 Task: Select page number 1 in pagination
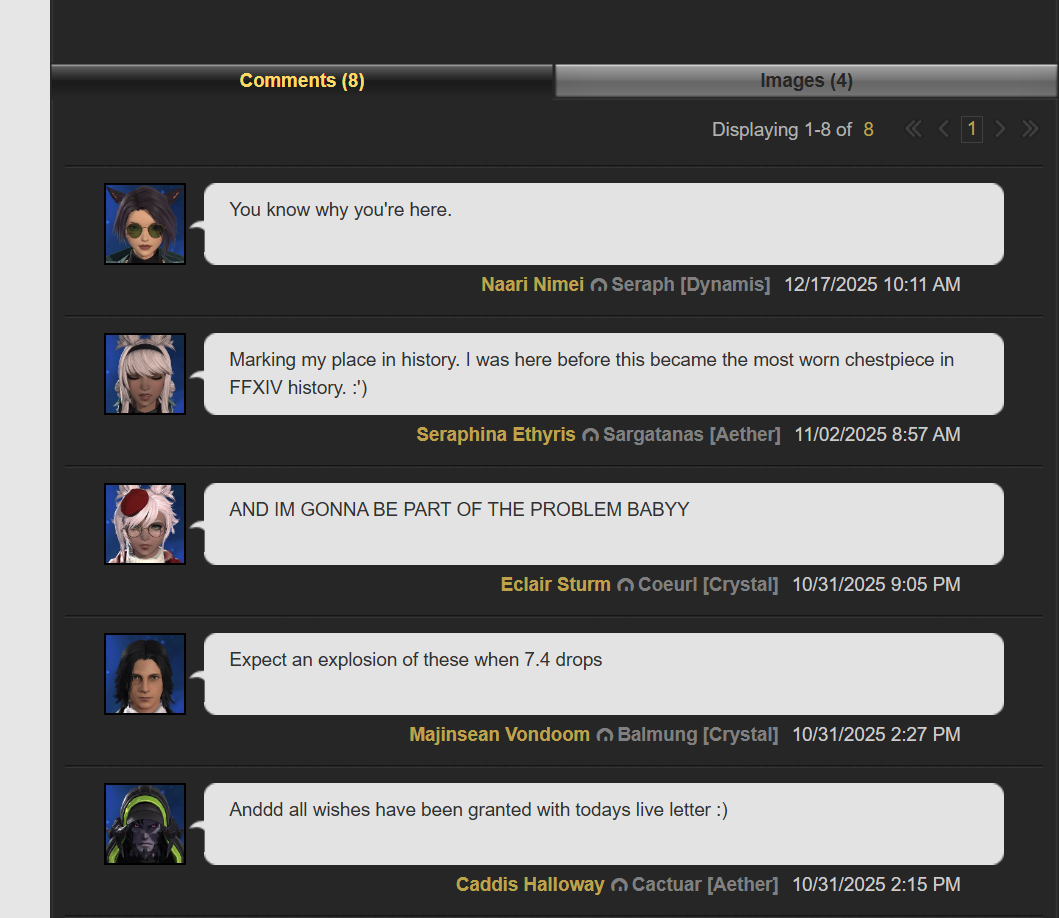[972, 129]
